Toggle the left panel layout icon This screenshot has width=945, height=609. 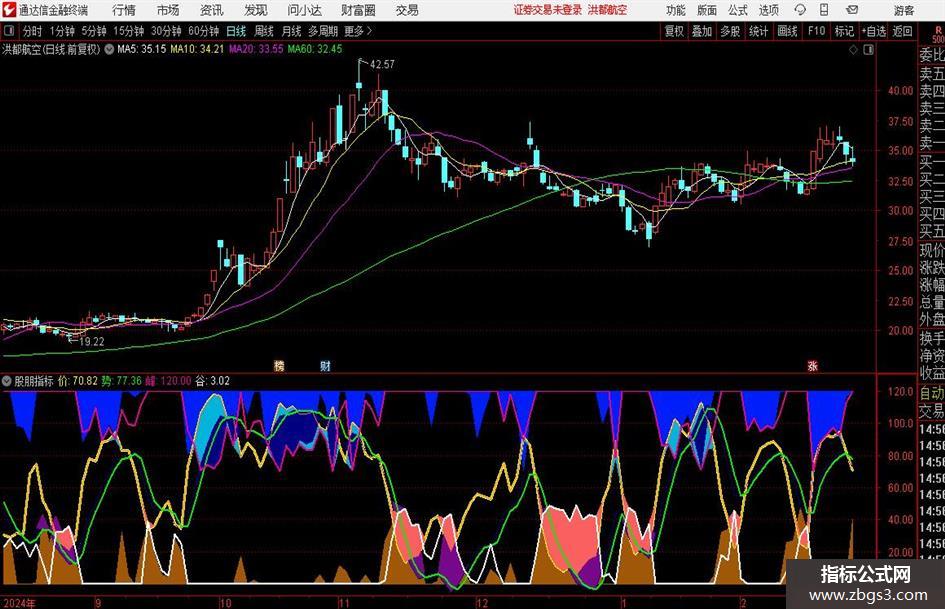(x=8, y=31)
